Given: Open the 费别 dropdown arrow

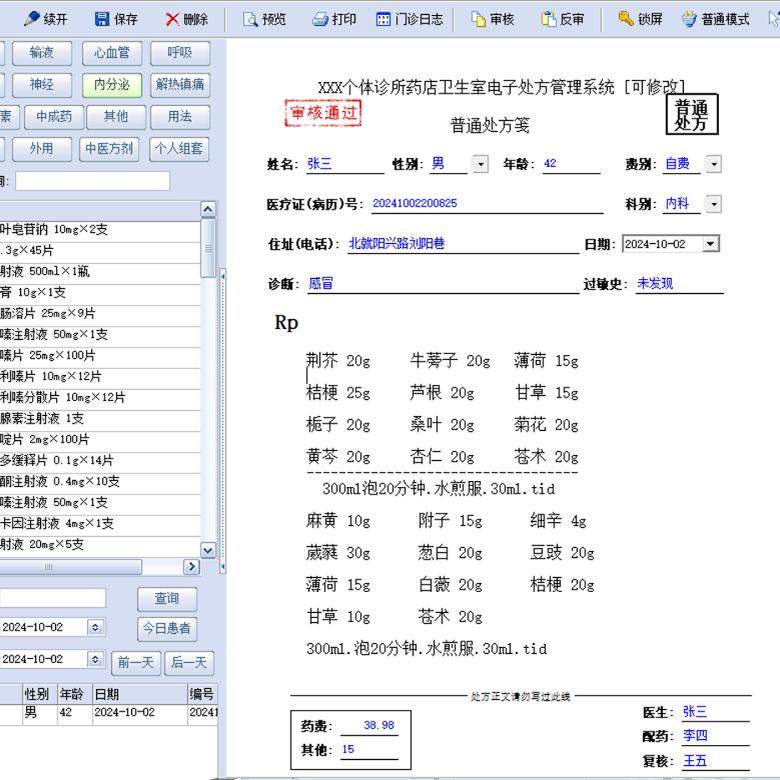Looking at the screenshot, I should [714, 164].
